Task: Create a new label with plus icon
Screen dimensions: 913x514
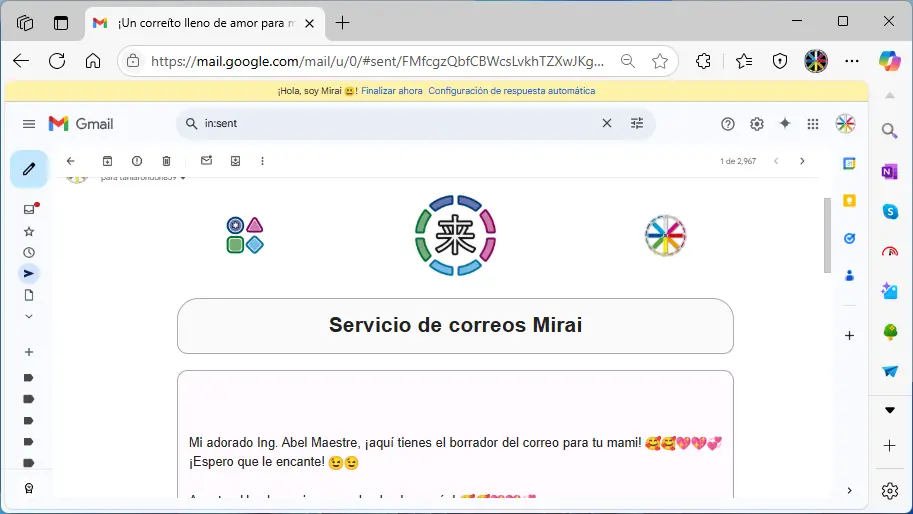Action: point(29,352)
